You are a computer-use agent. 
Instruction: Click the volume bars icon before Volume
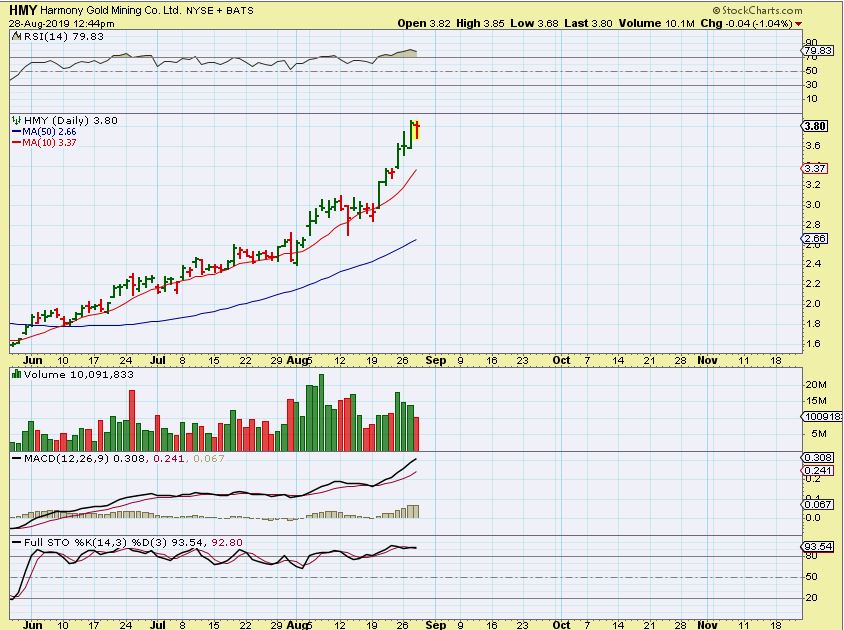click(17, 374)
